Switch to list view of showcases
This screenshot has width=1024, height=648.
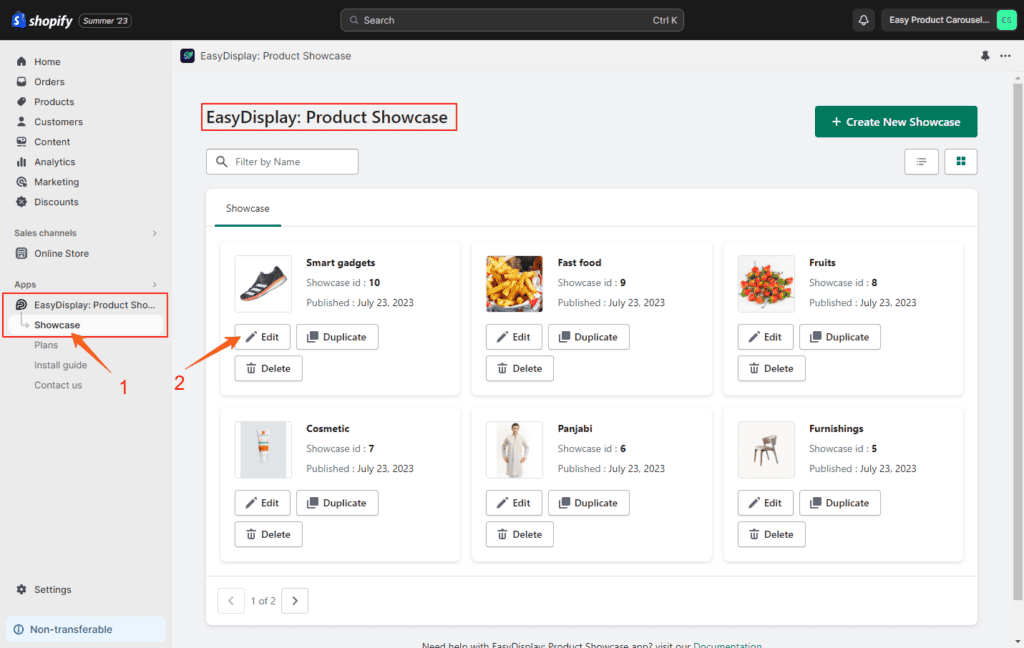pos(921,161)
